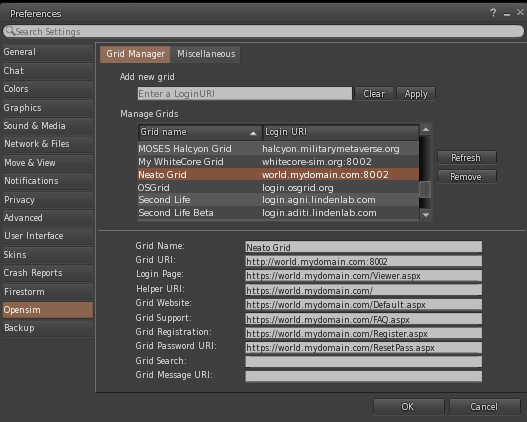Click the grid list scroll up arrow
Image resolution: width=527 pixels, height=422 pixels.
click(x=426, y=129)
